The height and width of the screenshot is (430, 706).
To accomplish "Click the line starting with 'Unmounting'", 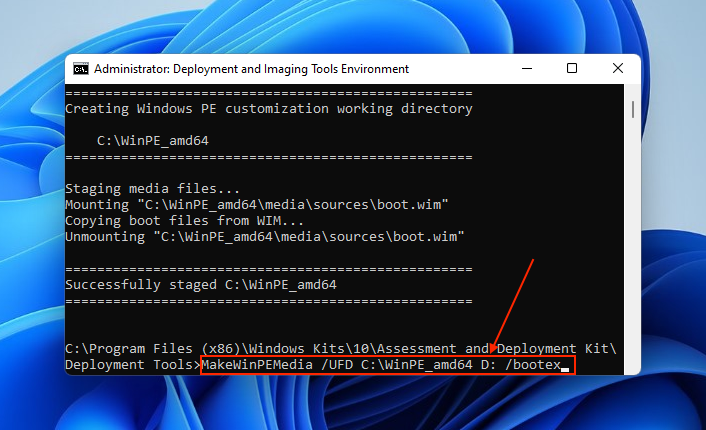I will coord(265,237).
